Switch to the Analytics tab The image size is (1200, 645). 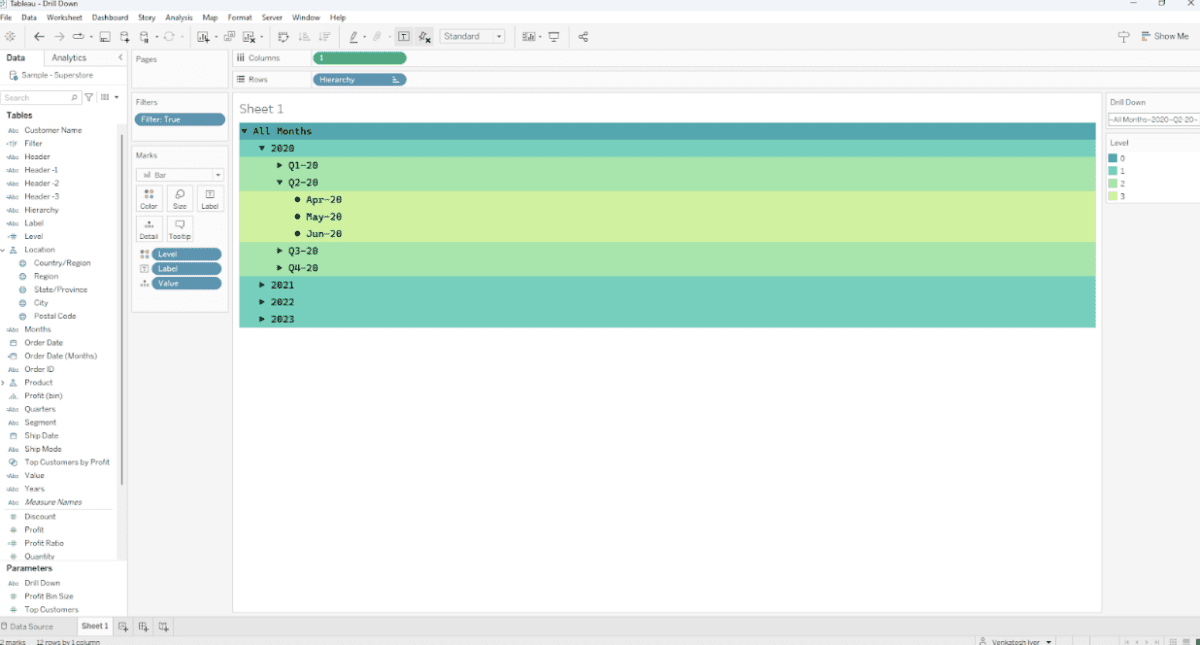(x=69, y=58)
